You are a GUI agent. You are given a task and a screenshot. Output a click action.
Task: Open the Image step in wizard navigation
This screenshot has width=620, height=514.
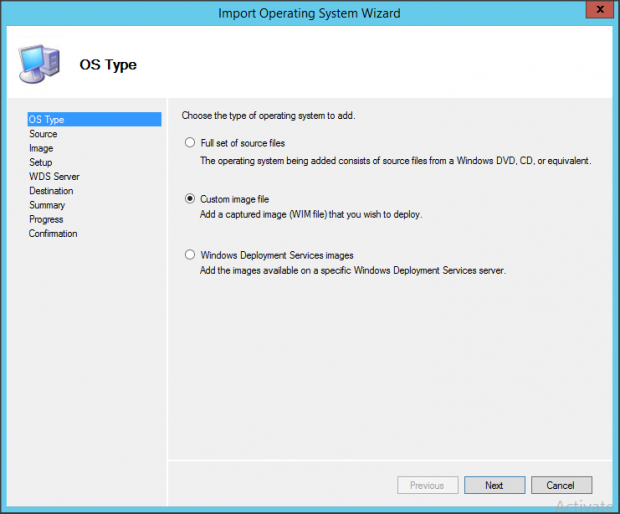[41, 148]
